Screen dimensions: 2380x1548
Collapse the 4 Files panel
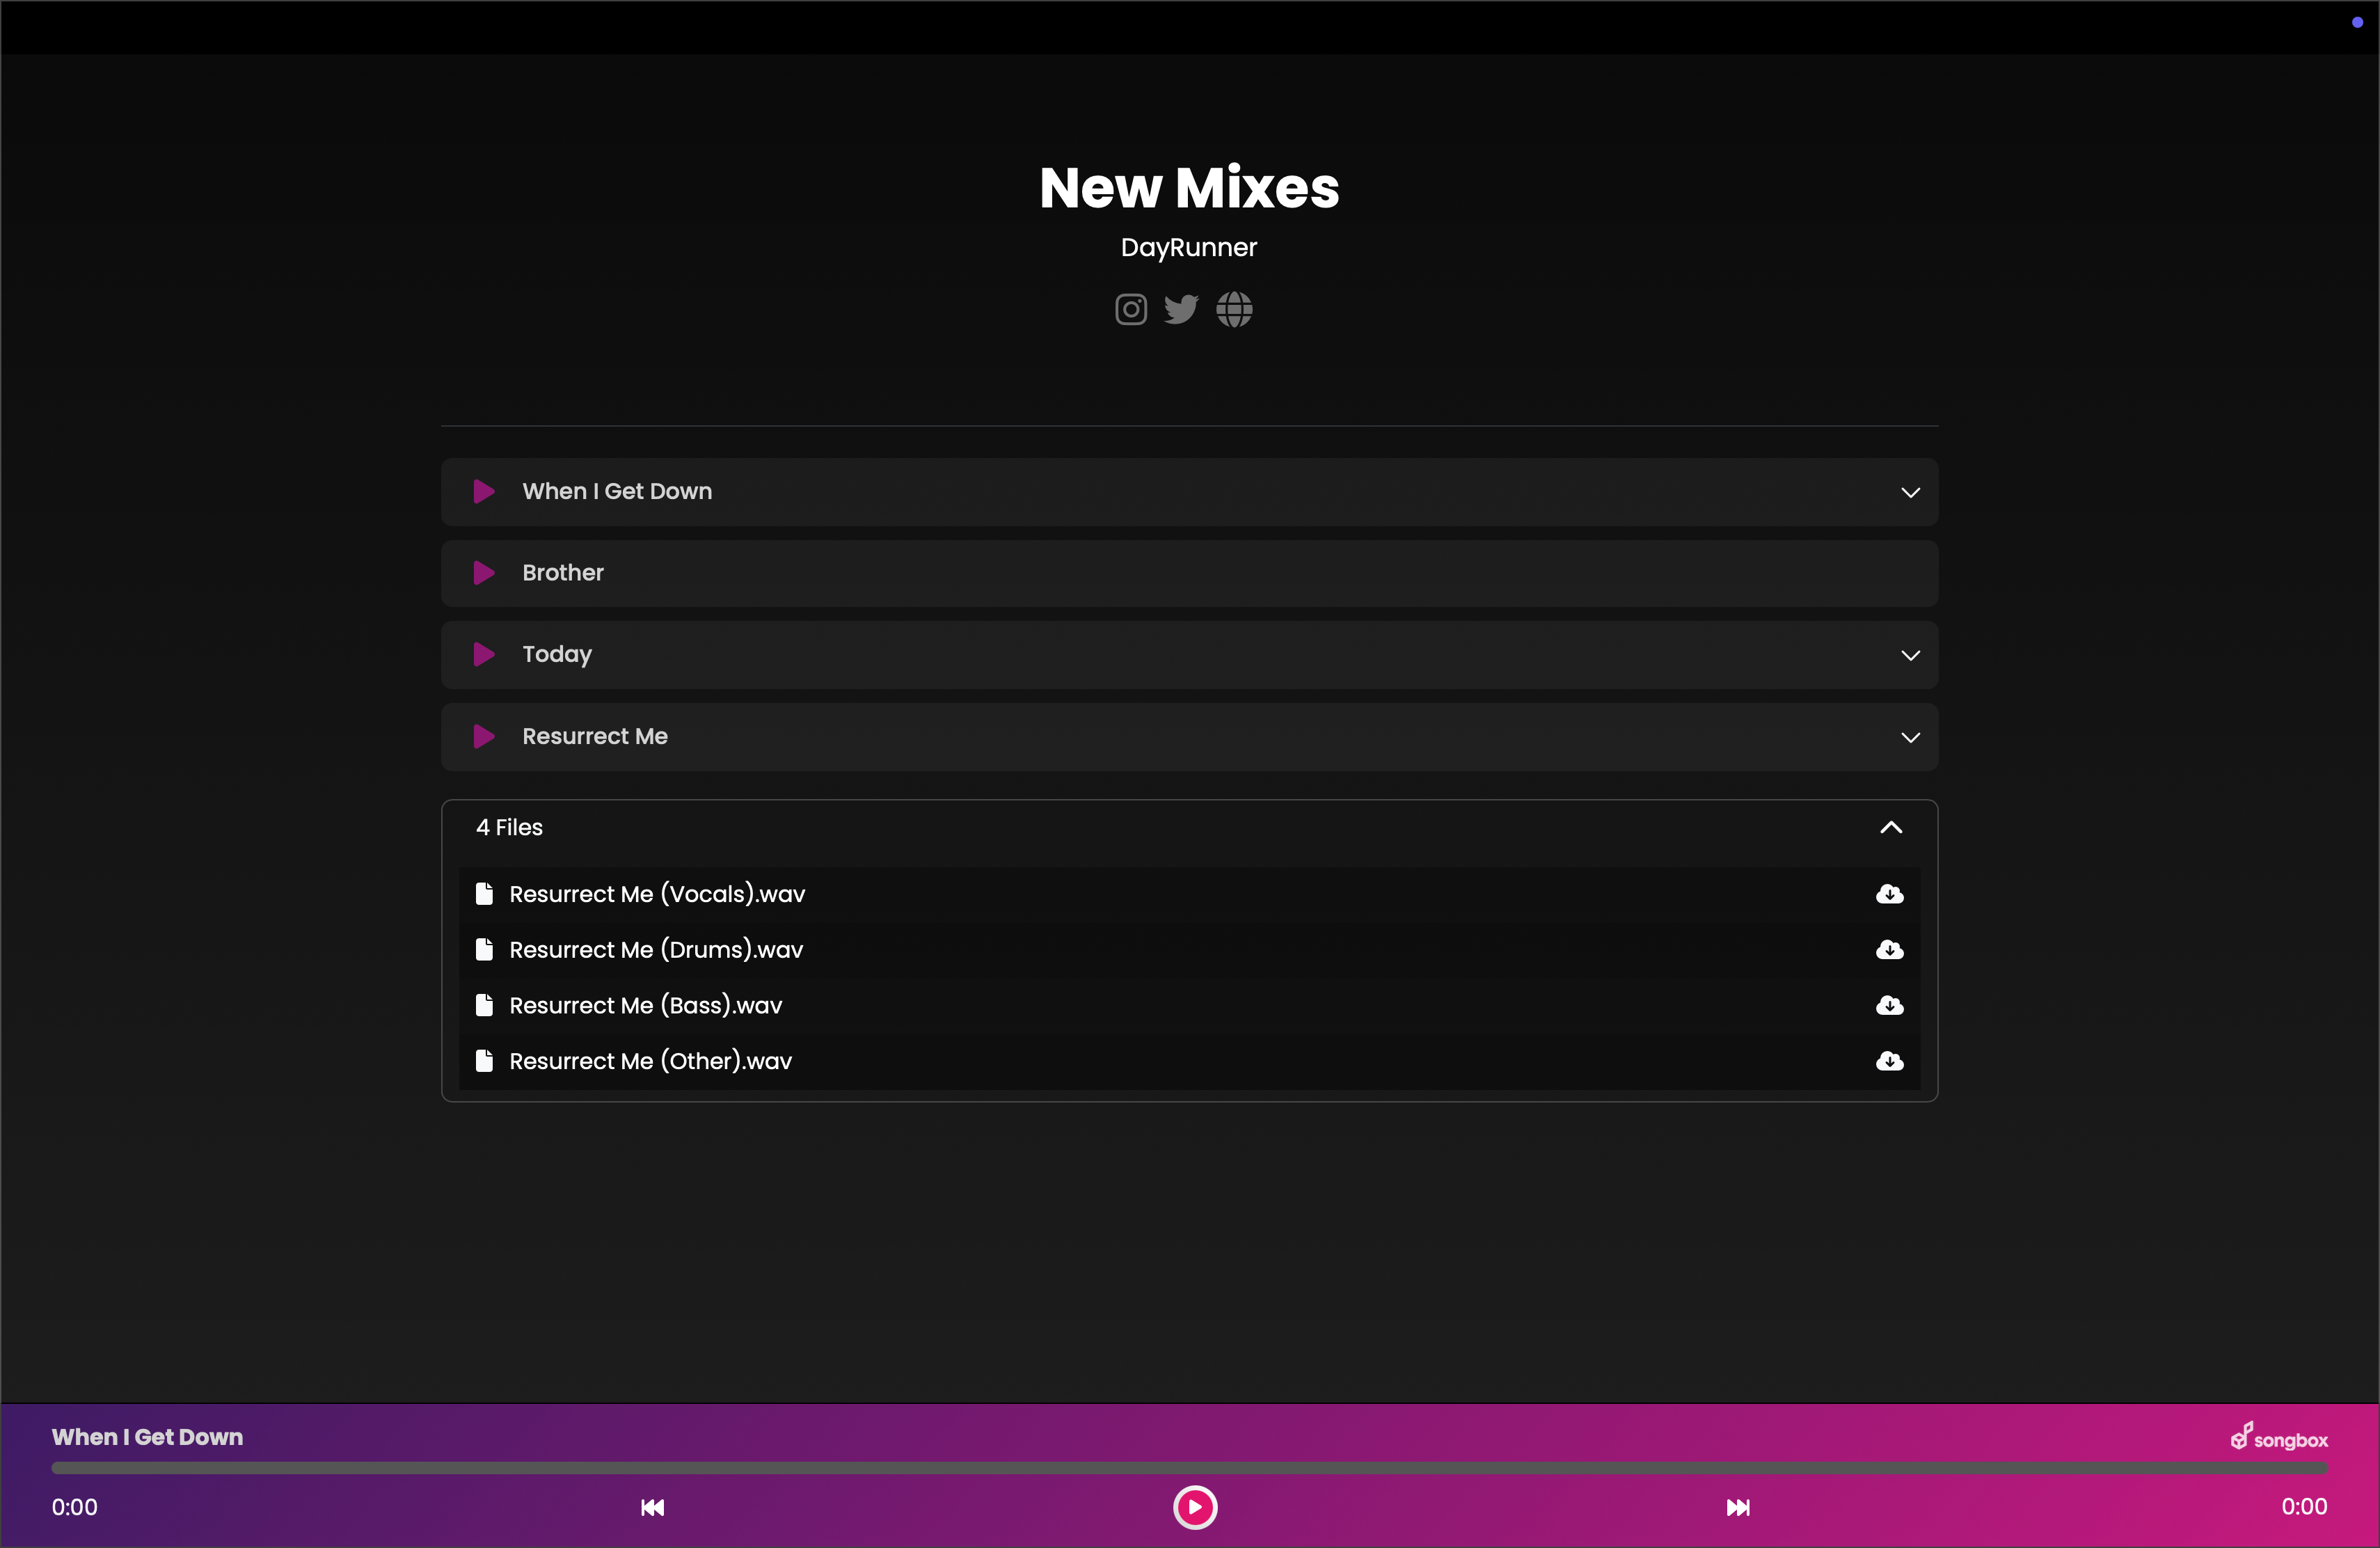1890,828
